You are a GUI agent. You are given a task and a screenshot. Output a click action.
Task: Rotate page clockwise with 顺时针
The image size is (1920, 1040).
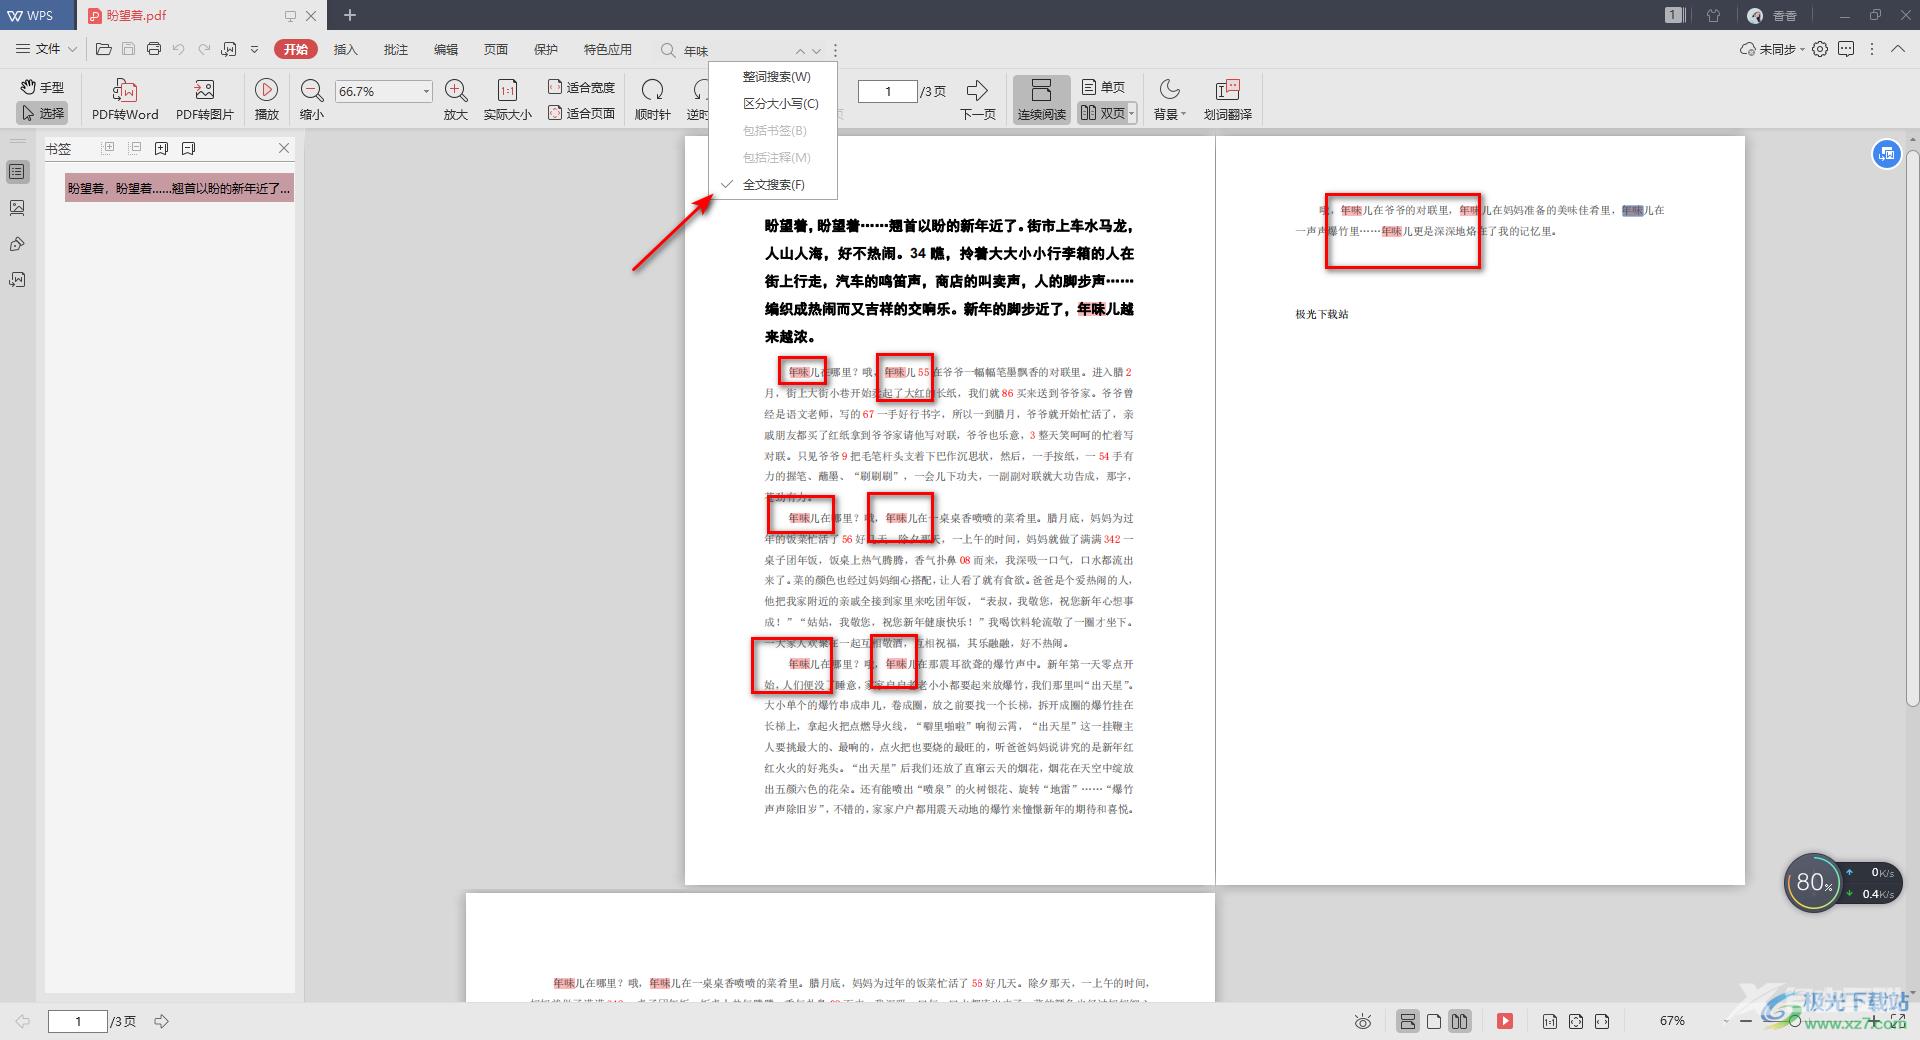click(653, 99)
